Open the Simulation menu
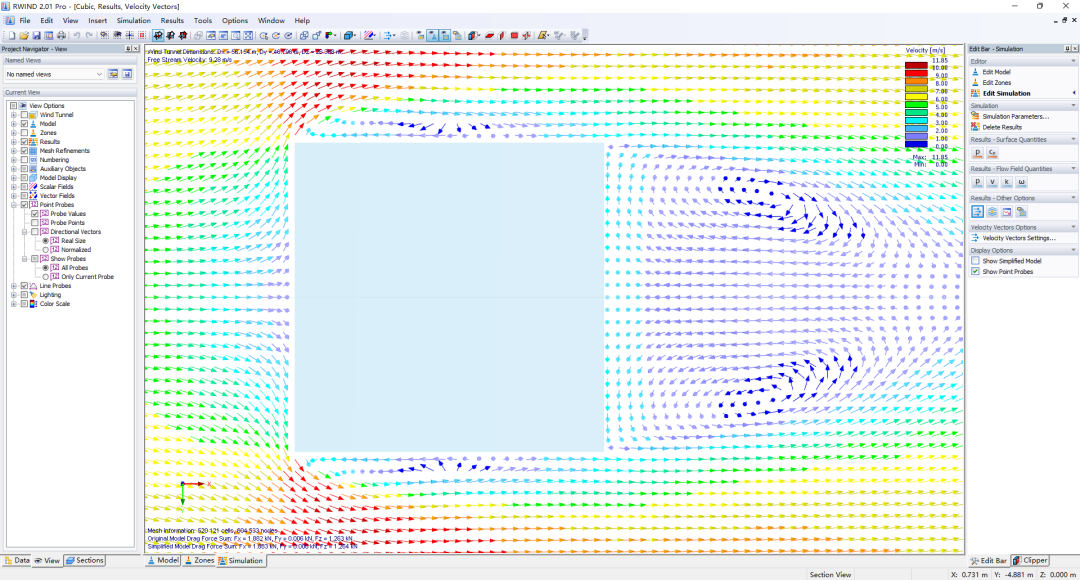Screen dimensions: 1080x580 coord(134,21)
